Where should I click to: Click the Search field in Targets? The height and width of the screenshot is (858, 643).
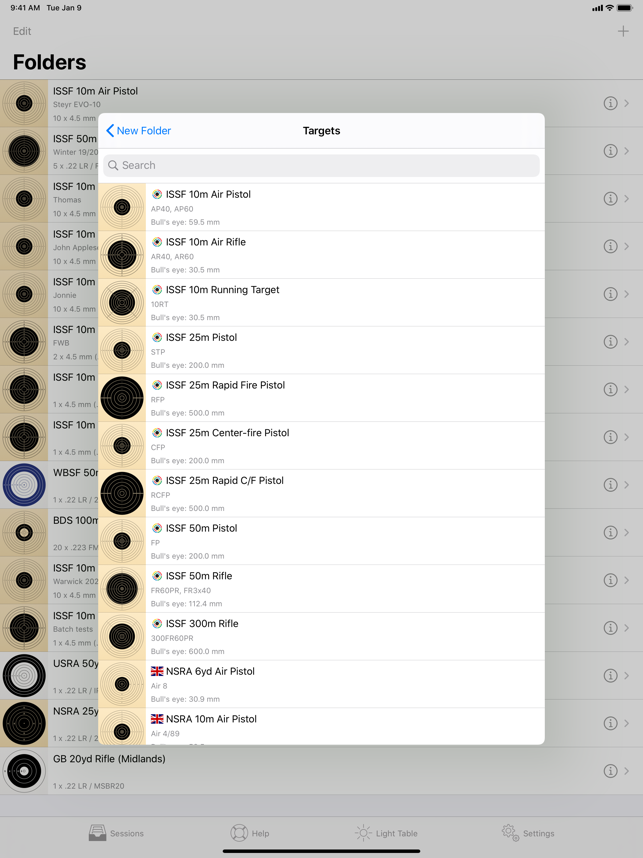[x=321, y=165]
